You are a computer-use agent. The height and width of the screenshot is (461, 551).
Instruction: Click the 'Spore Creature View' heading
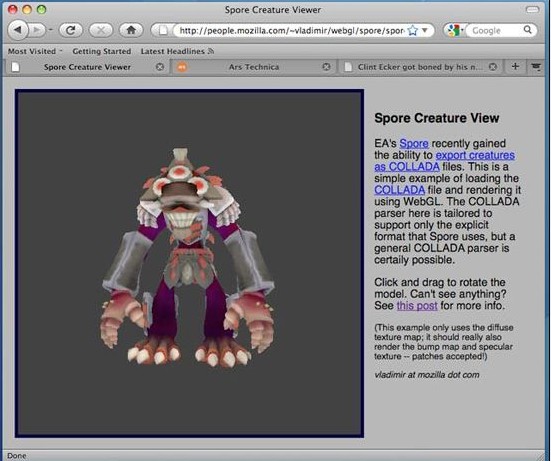[x=436, y=118]
